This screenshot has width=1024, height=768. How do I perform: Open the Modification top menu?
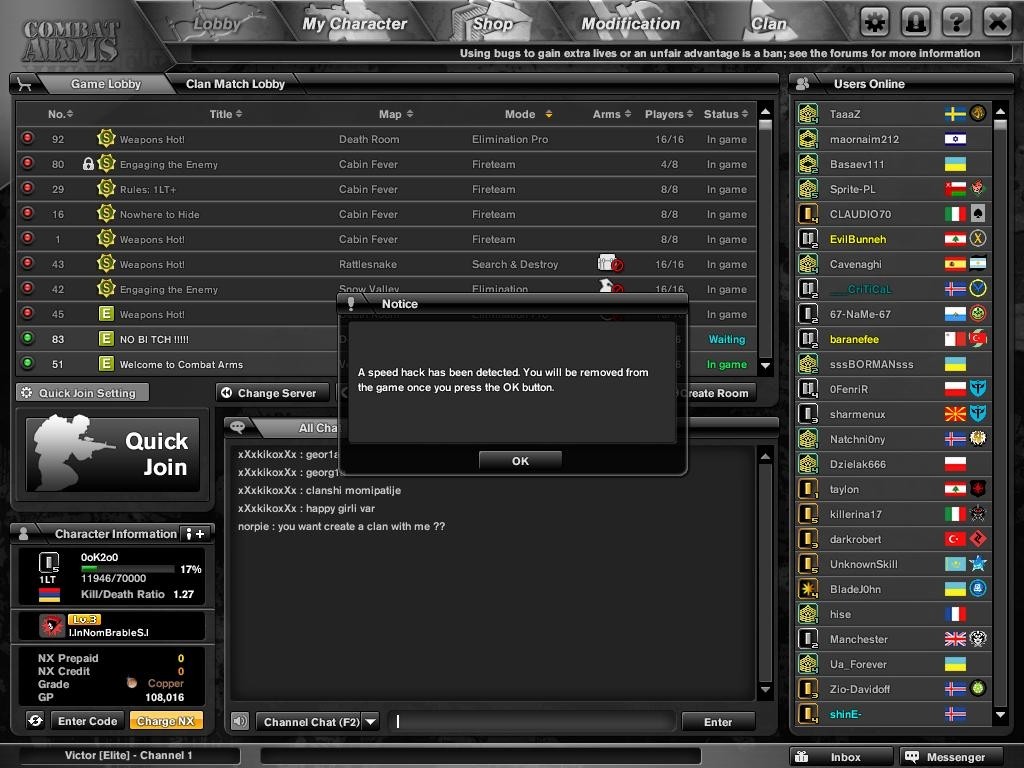point(631,24)
